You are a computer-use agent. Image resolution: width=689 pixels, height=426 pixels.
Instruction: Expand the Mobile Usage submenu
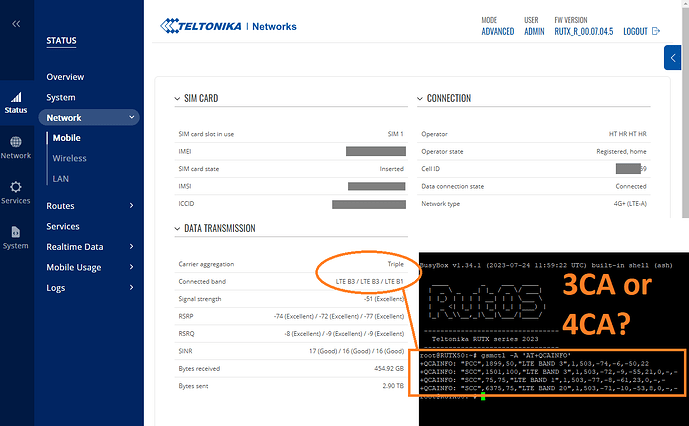[131, 267]
